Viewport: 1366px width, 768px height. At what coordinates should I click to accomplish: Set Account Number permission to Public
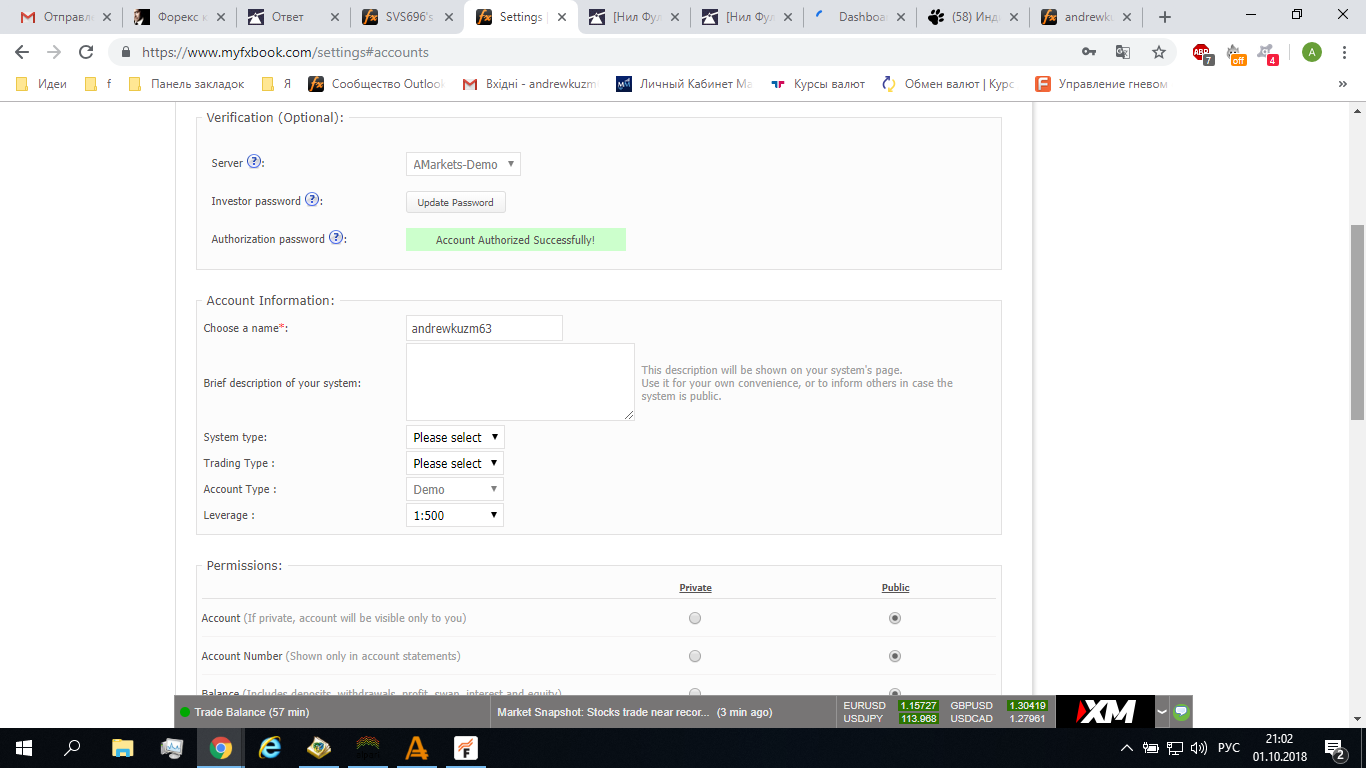tap(895, 656)
